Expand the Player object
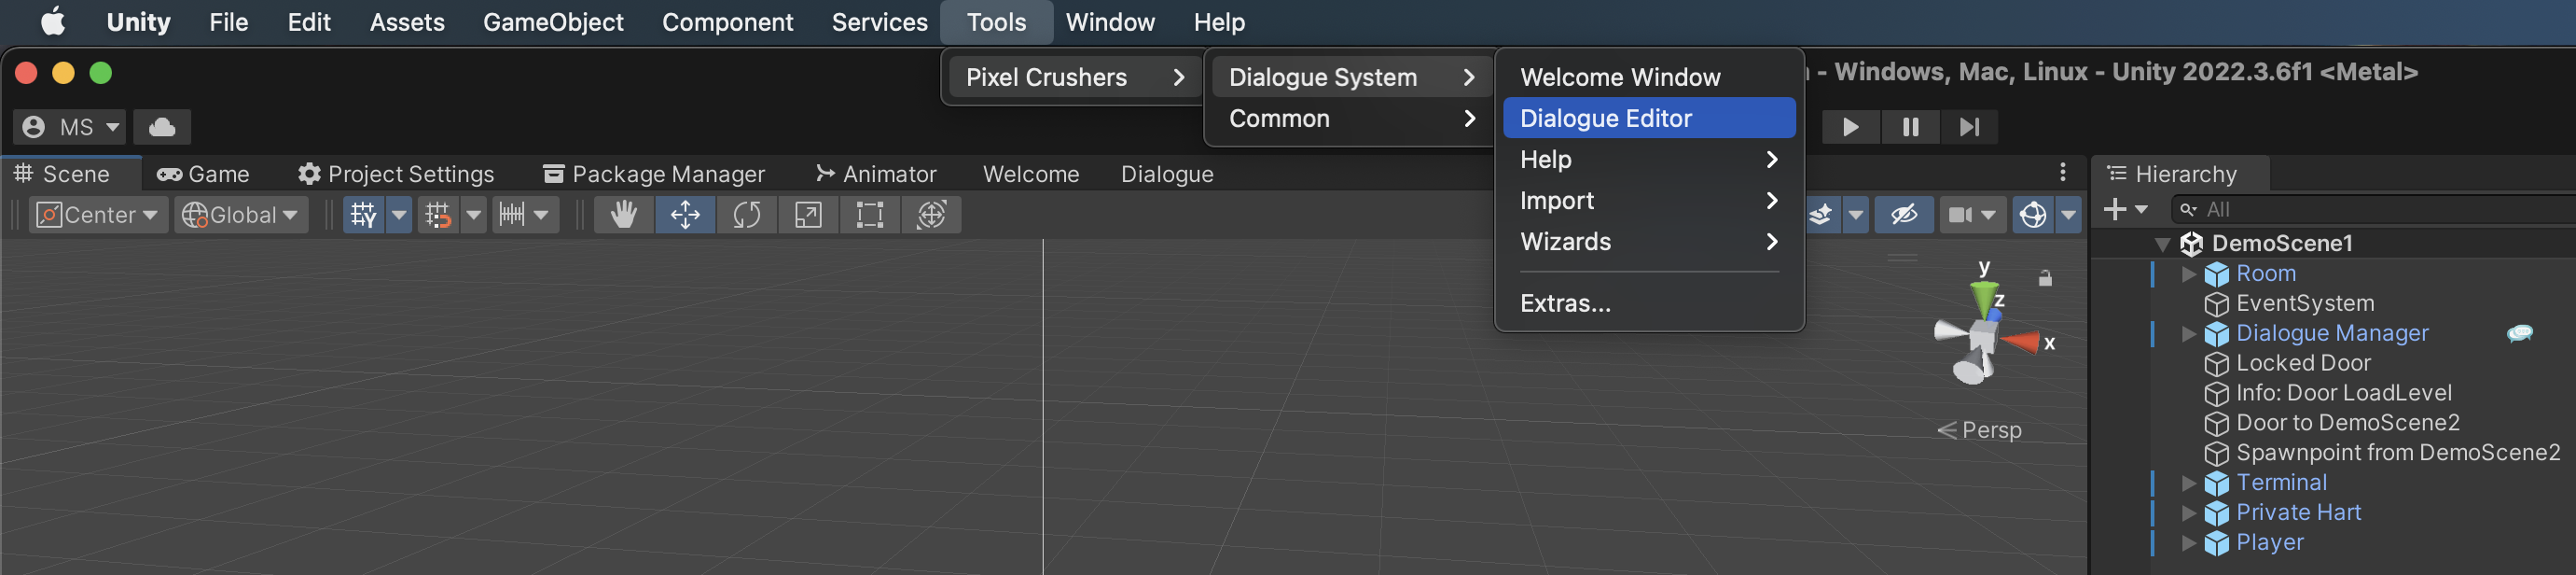Viewport: 2576px width, 575px height. [x=2188, y=542]
